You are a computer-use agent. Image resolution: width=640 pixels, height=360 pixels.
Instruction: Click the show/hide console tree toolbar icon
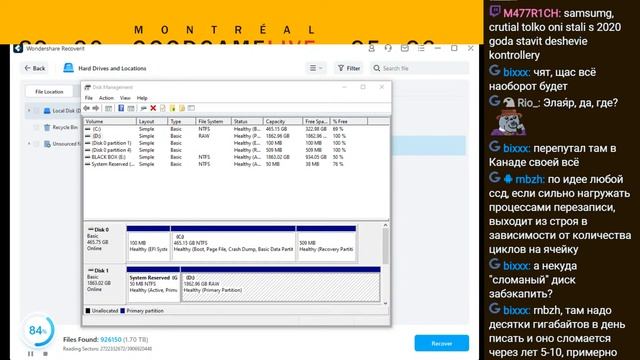(109, 108)
